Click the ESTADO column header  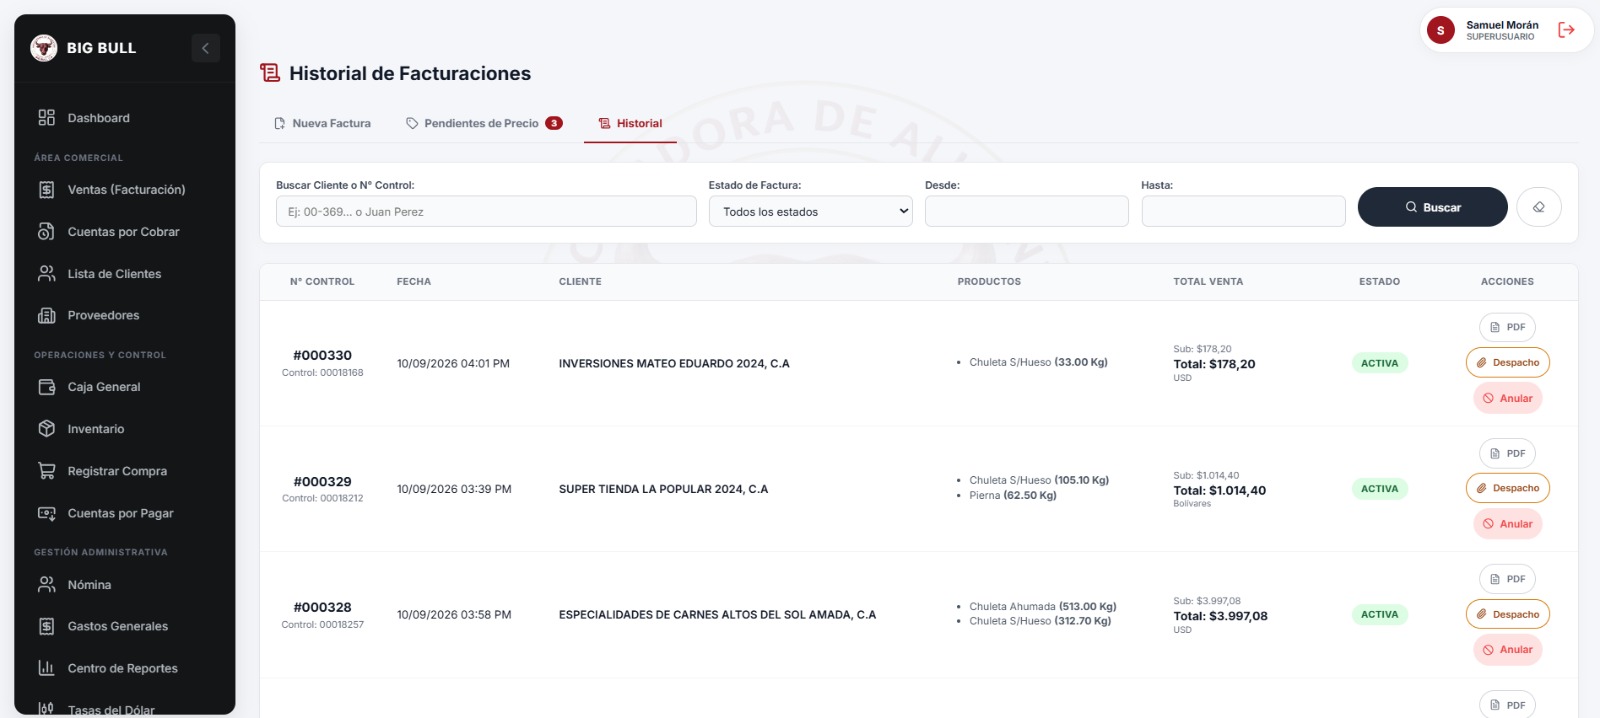coord(1379,282)
